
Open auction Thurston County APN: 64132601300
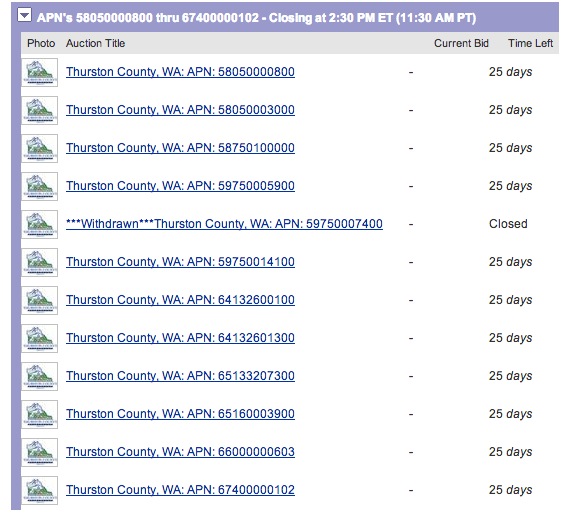point(180,338)
